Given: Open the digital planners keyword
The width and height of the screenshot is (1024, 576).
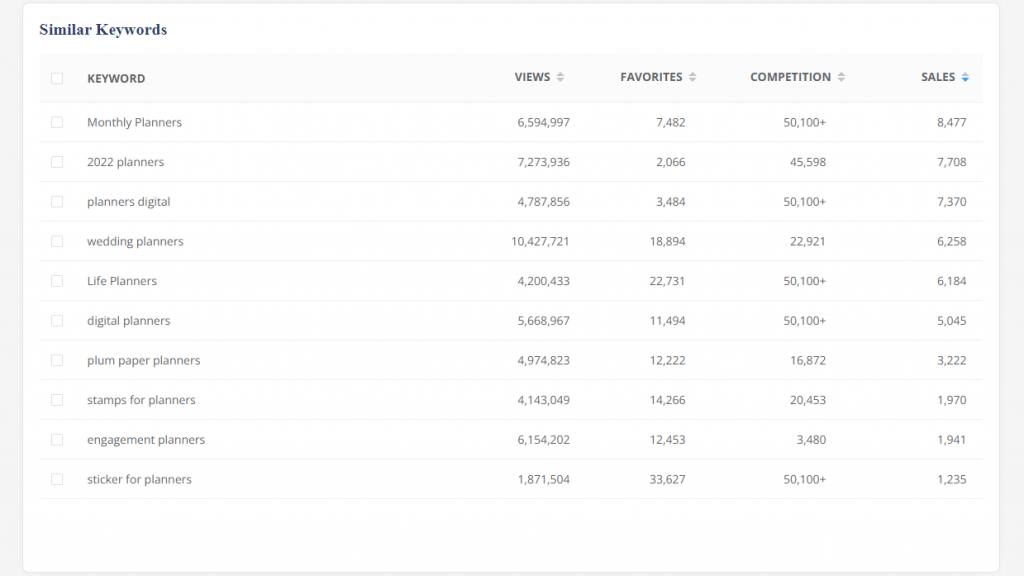Looking at the screenshot, I should coord(128,321).
